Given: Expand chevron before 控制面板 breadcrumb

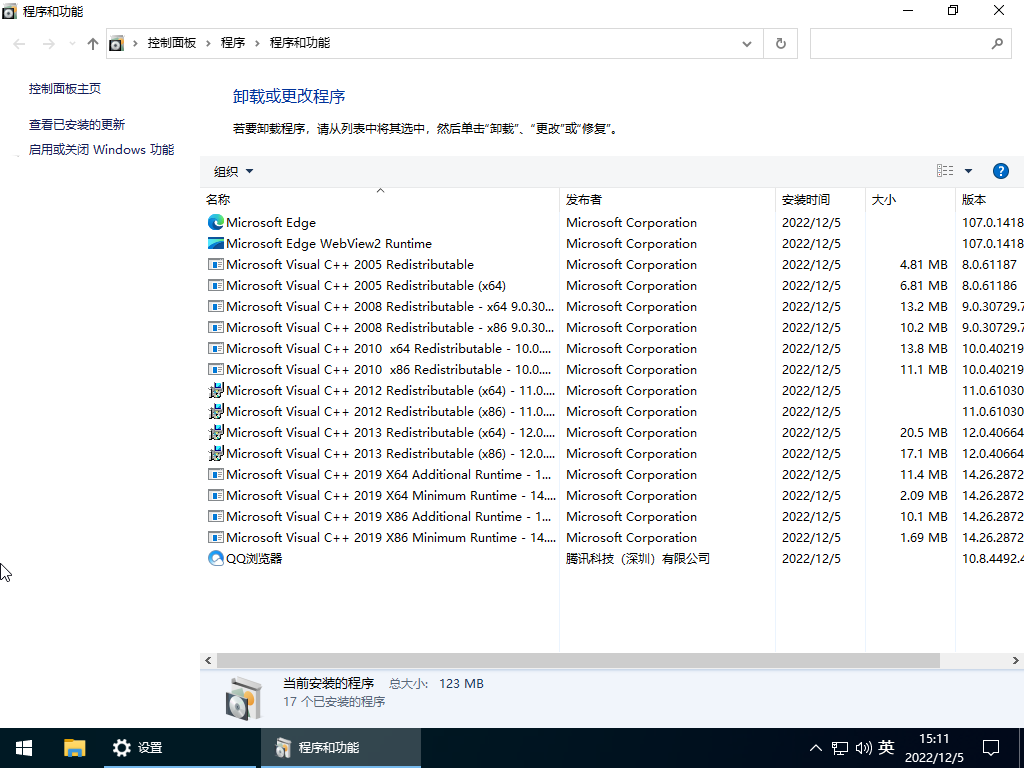Looking at the screenshot, I should point(135,43).
